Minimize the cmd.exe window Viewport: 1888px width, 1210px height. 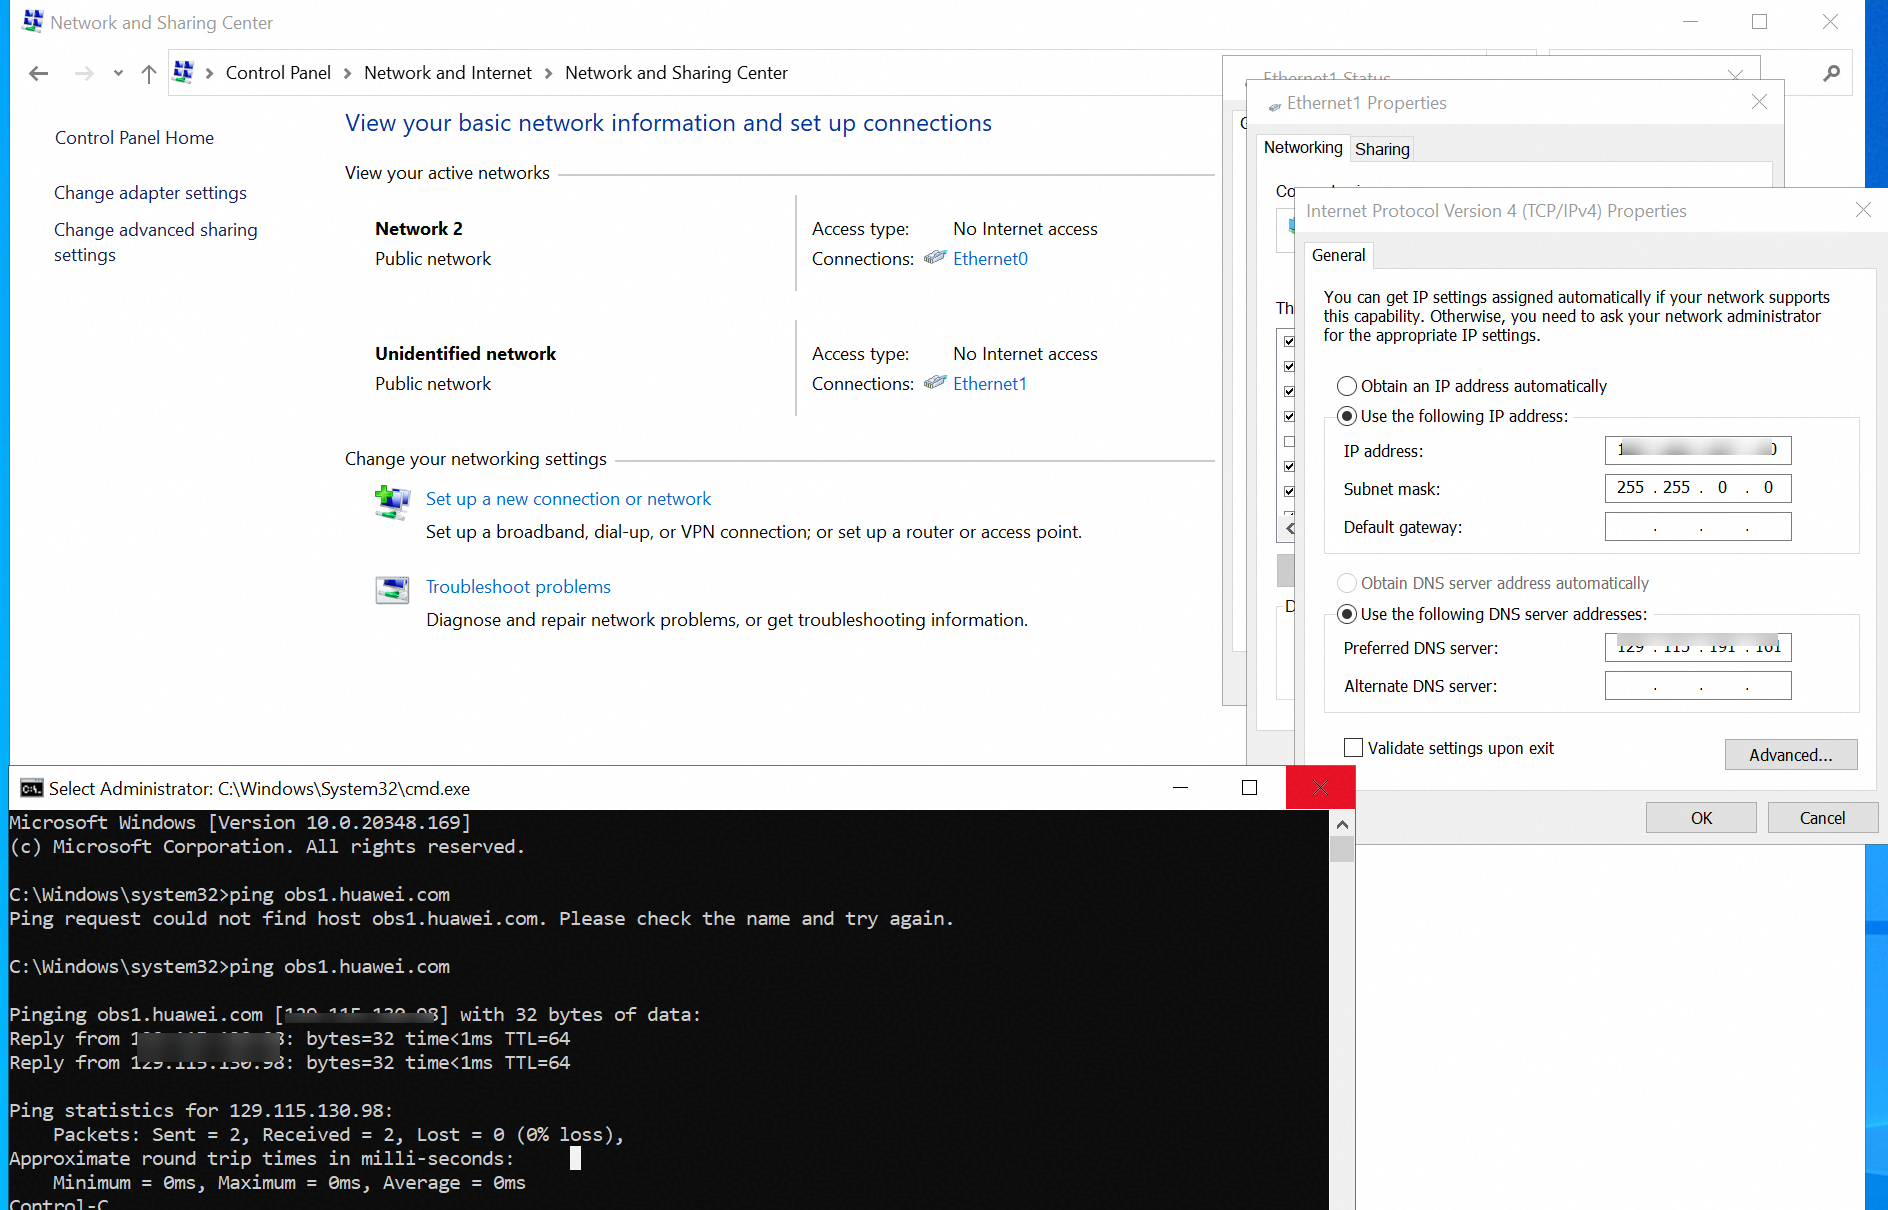1180,788
